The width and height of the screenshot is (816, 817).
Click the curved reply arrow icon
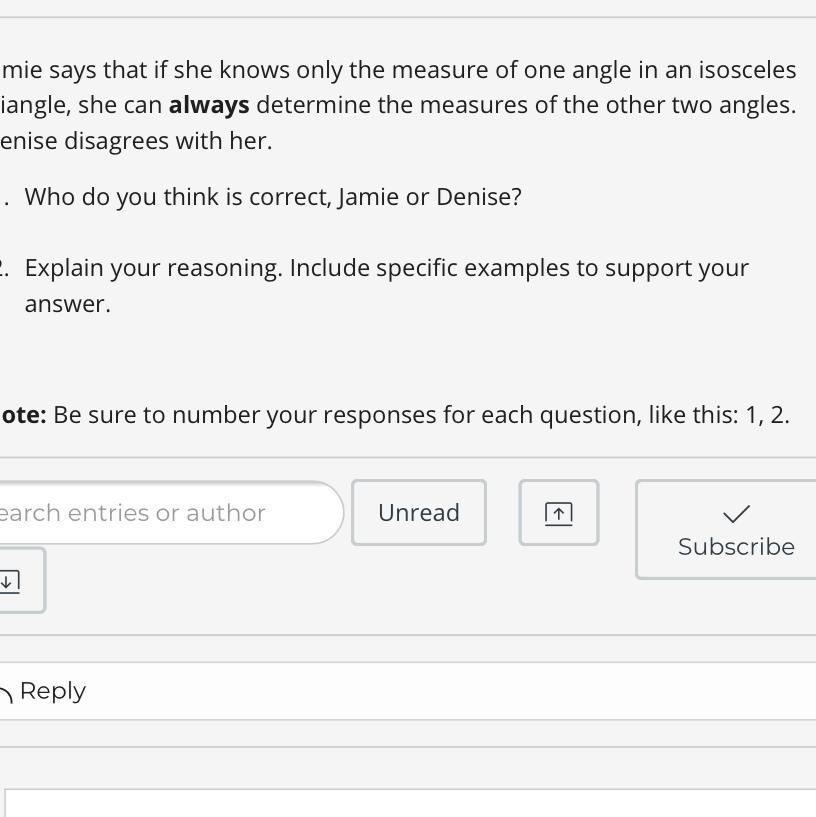point(6,692)
